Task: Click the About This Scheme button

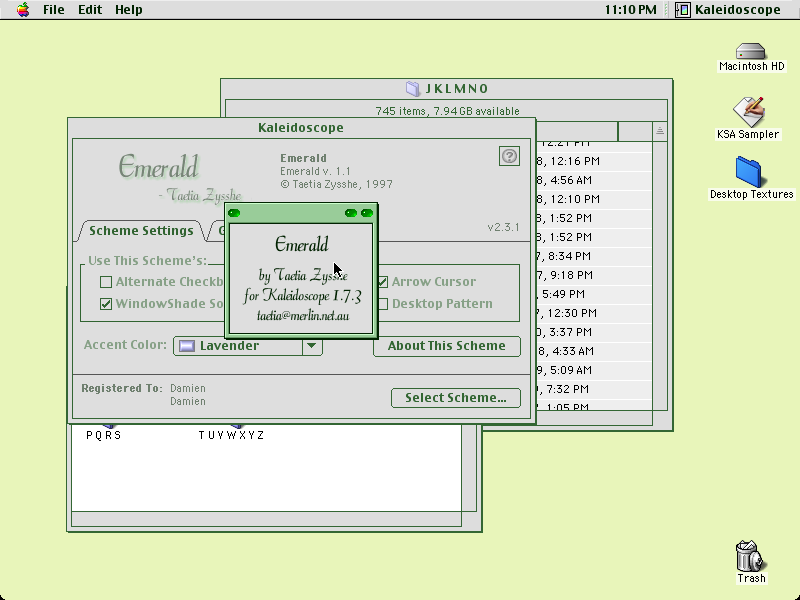Action: pos(446,346)
